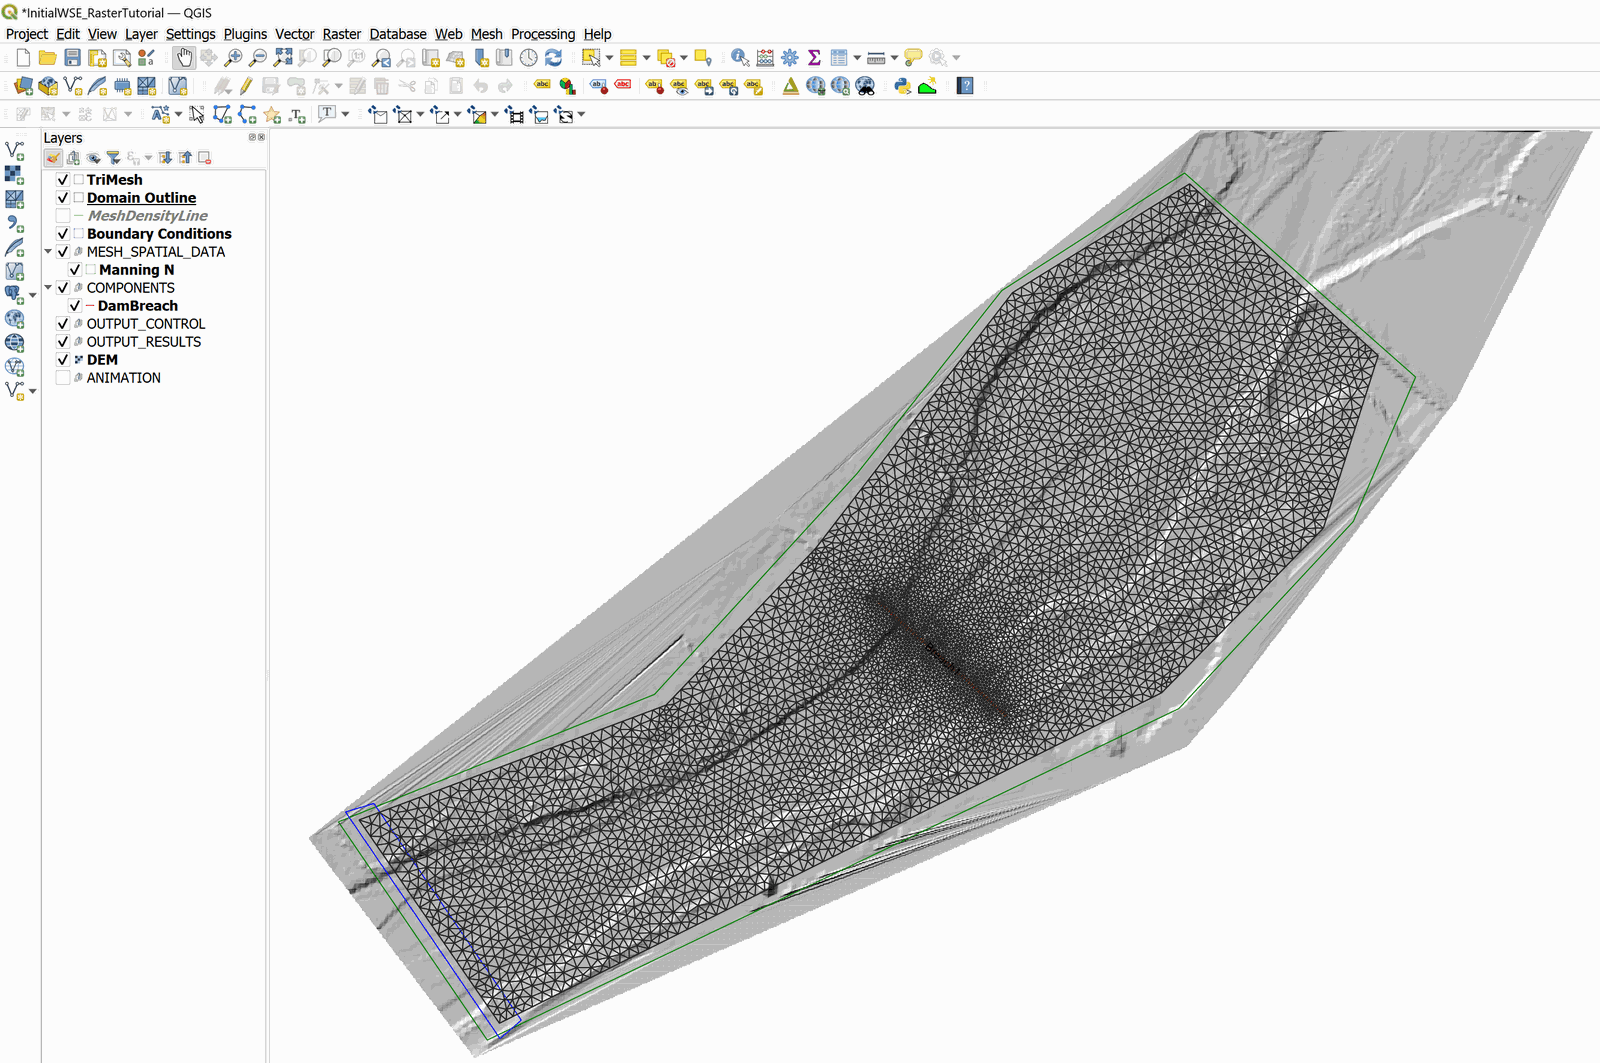Enable the MeshDensityLine layer checkbox
The image size is (1600, 1063).
point(63,216)
